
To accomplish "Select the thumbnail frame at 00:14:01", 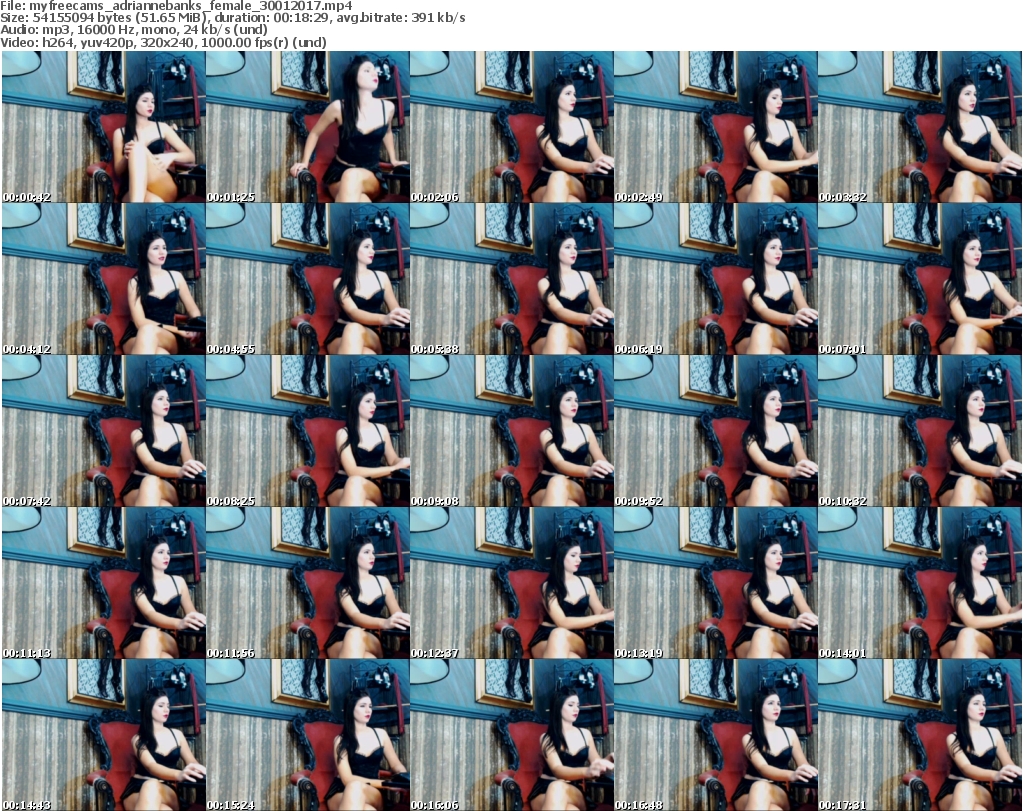I will coord(920,582).
